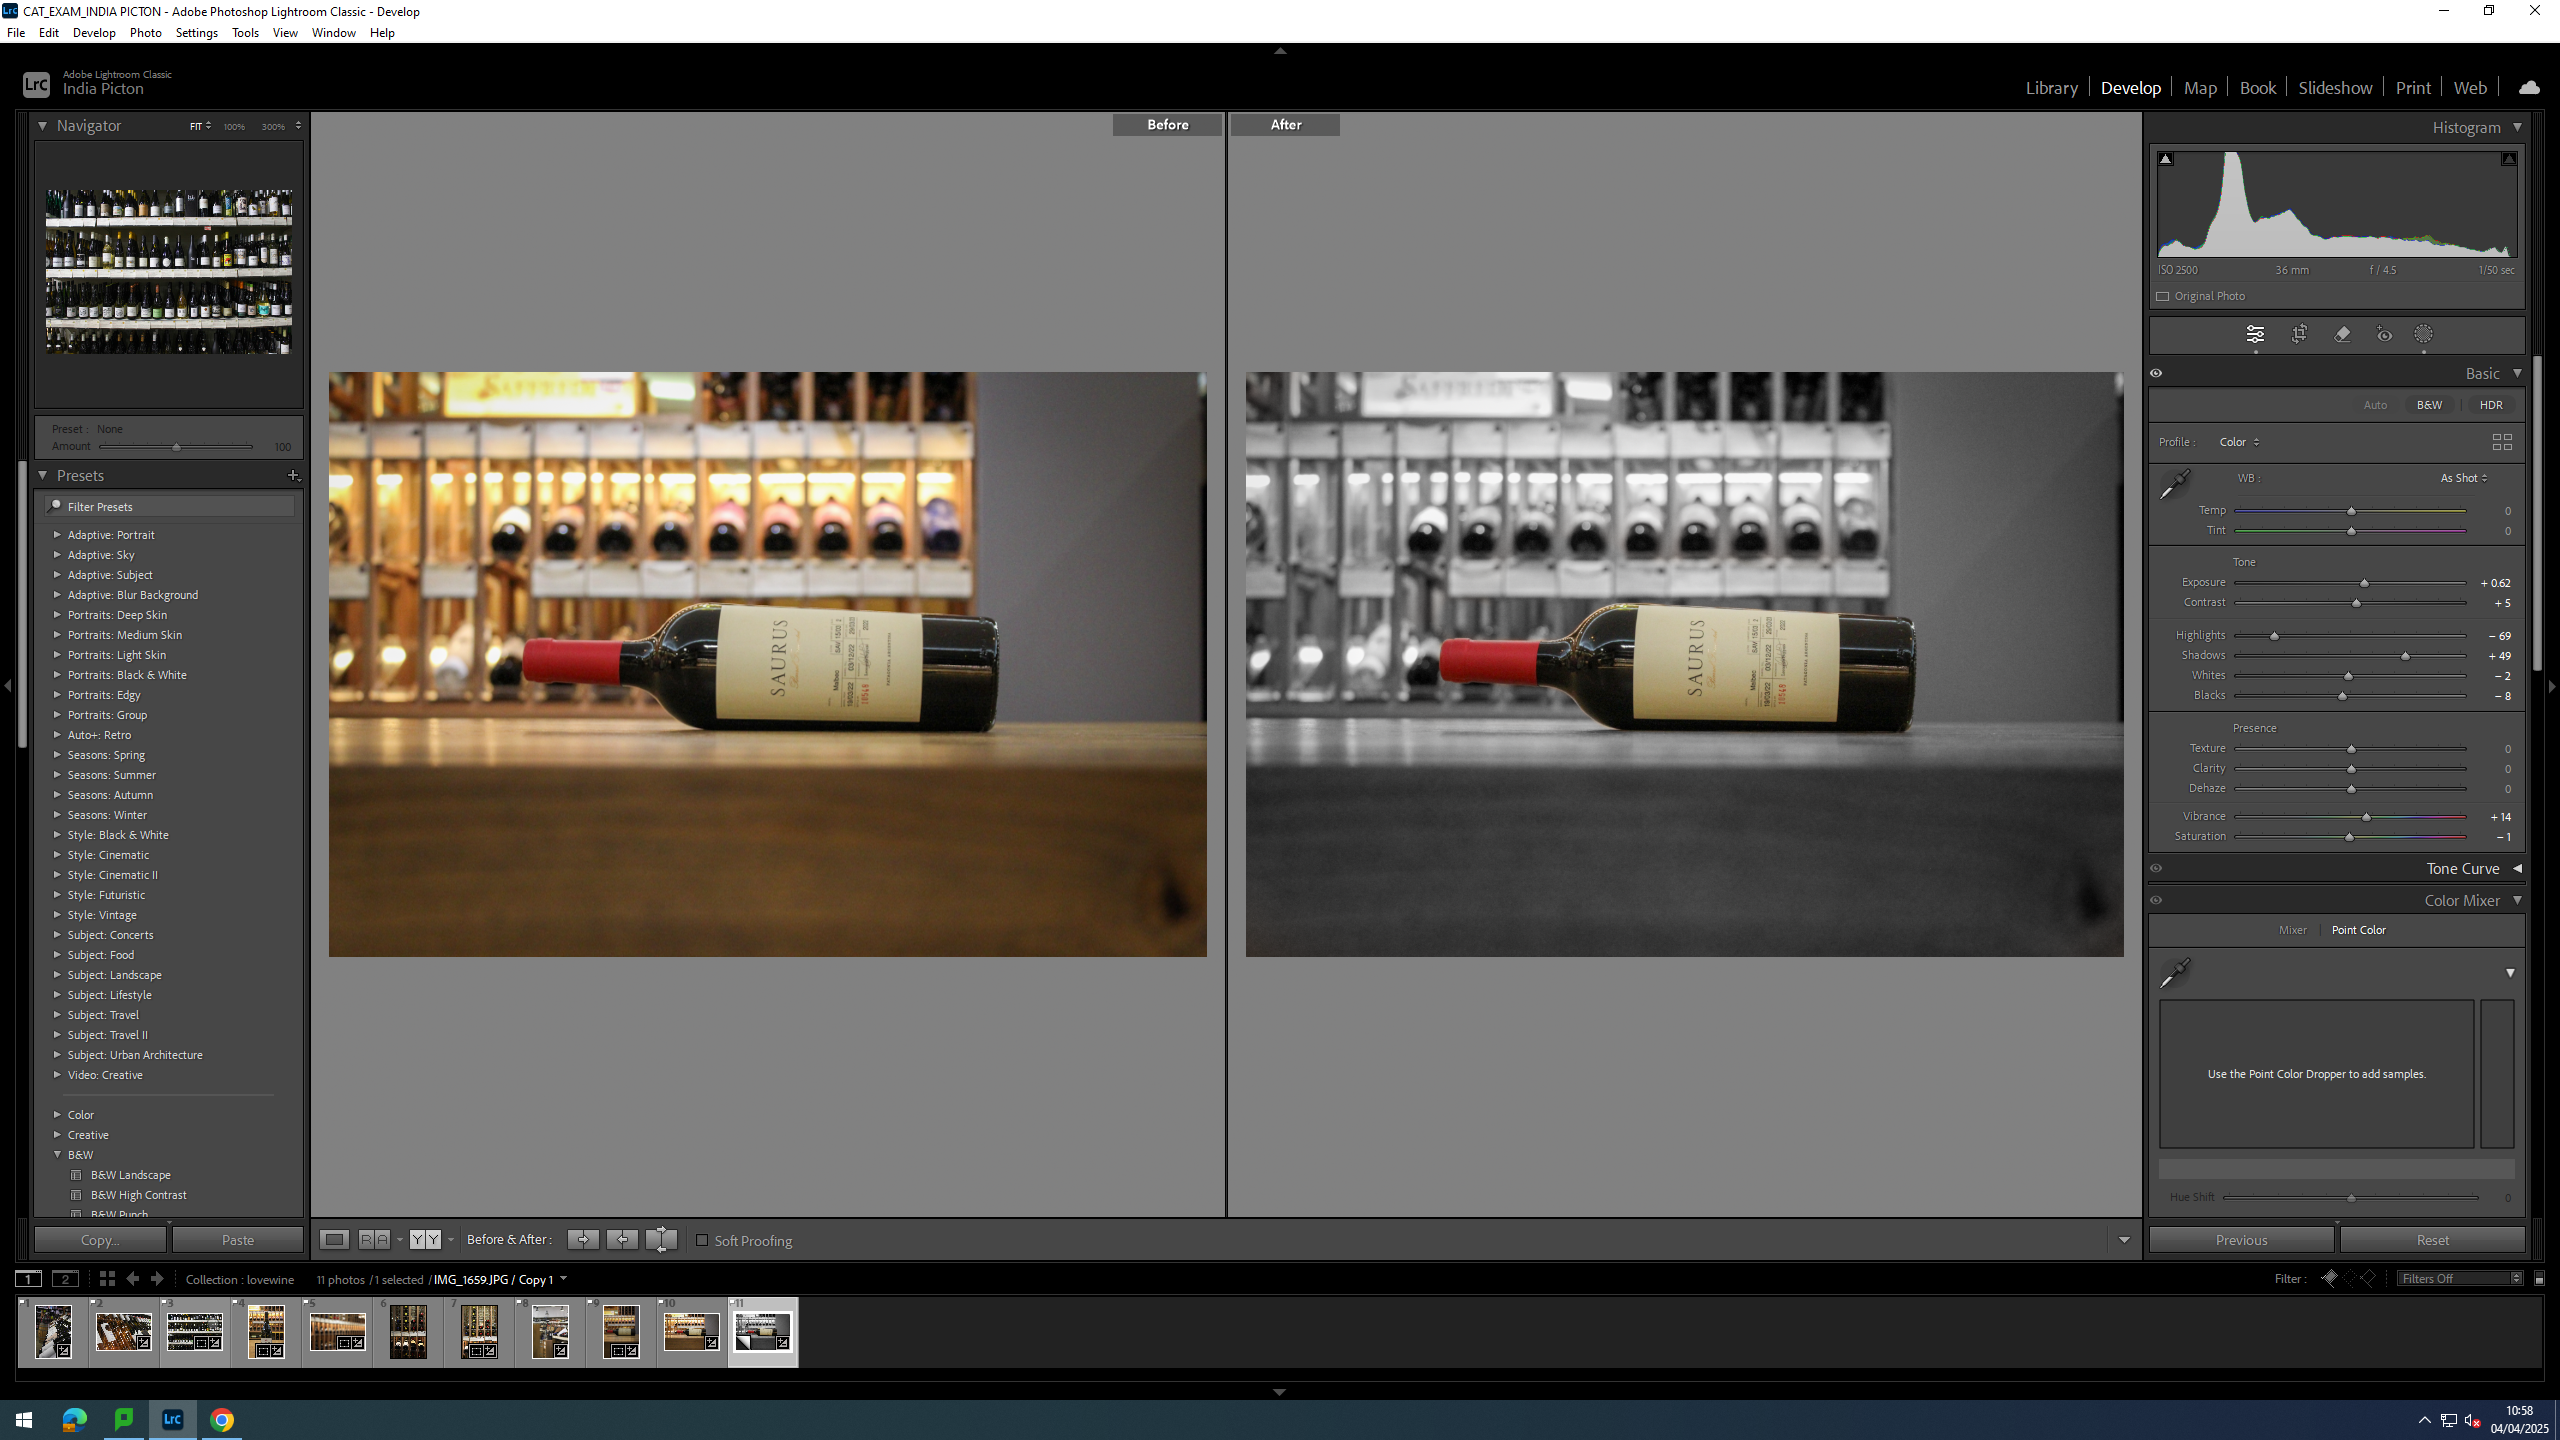Viewport: 2560px width, 1440px height.
Task: Toggle the flag filter diamond icon
Action: tap(2329, 1279)
